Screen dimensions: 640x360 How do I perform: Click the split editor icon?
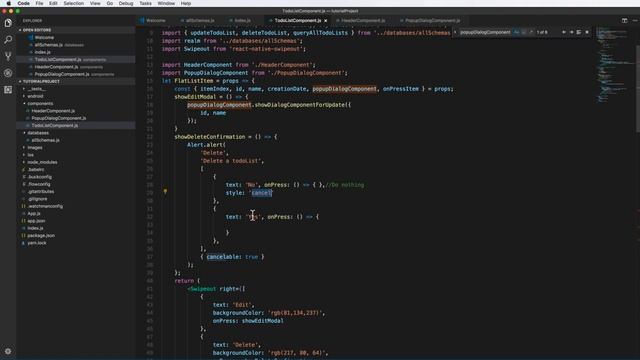(624, 20)
